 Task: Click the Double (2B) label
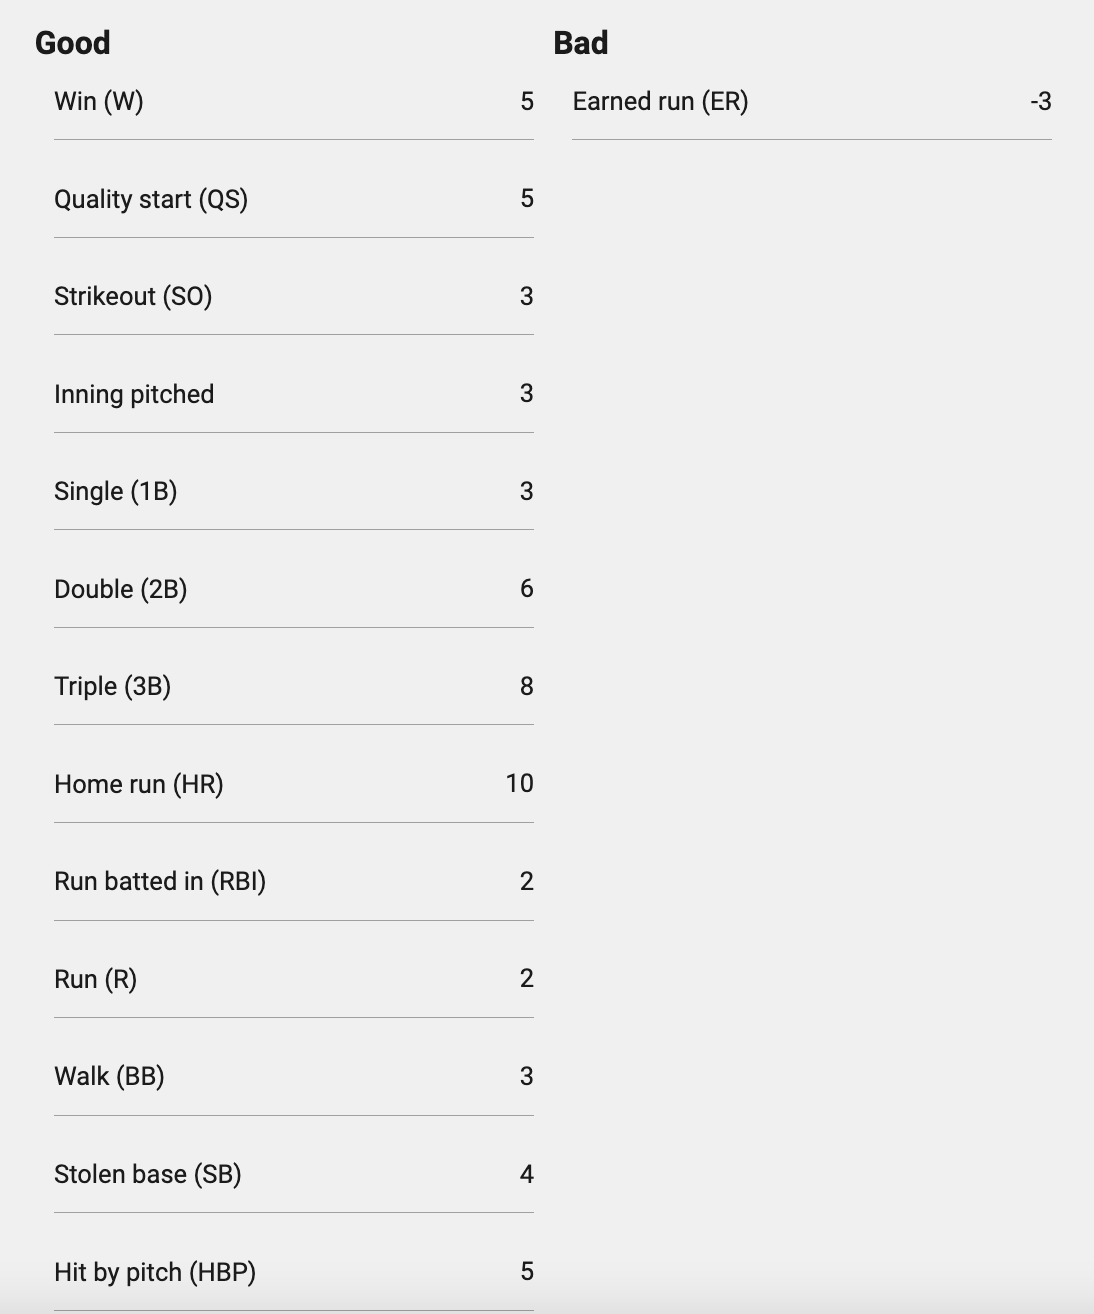[x=121, y=589]
